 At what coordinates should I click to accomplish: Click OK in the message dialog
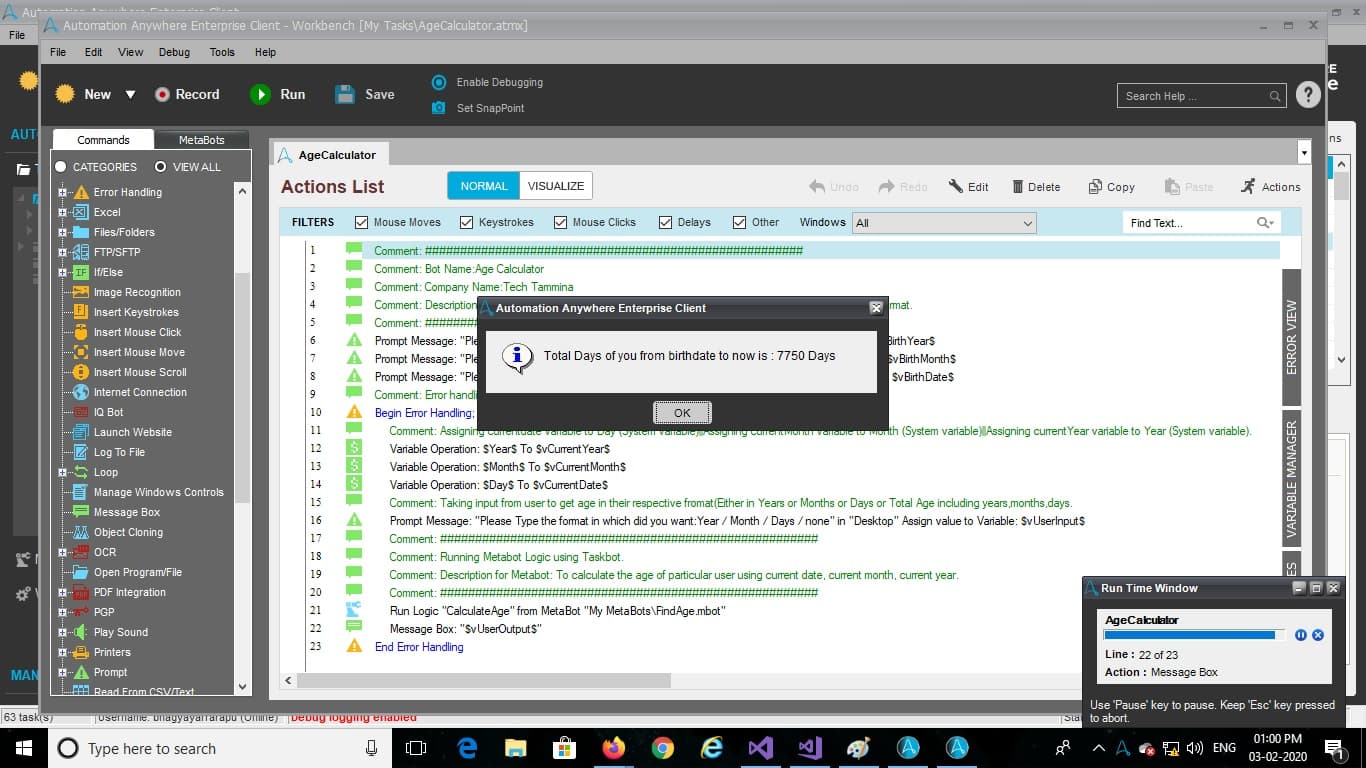(x=682, y=412)
